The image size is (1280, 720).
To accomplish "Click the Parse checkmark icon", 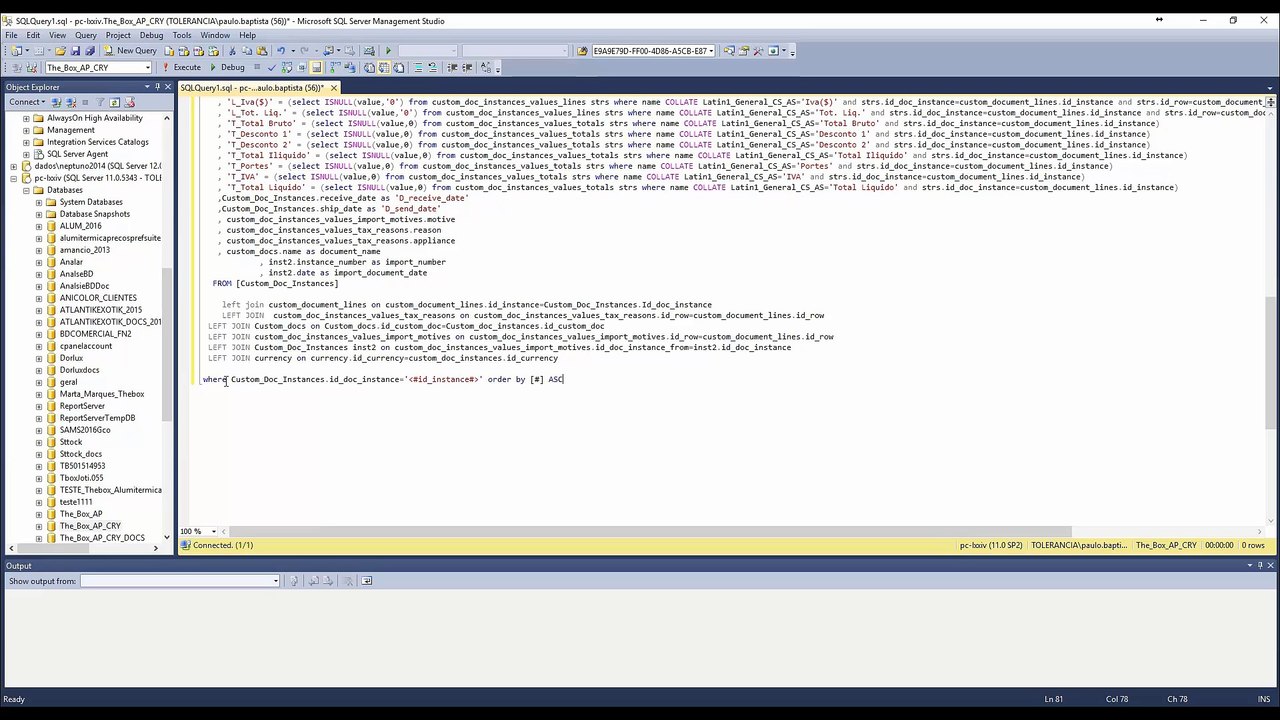I will [x=271, y=67].
